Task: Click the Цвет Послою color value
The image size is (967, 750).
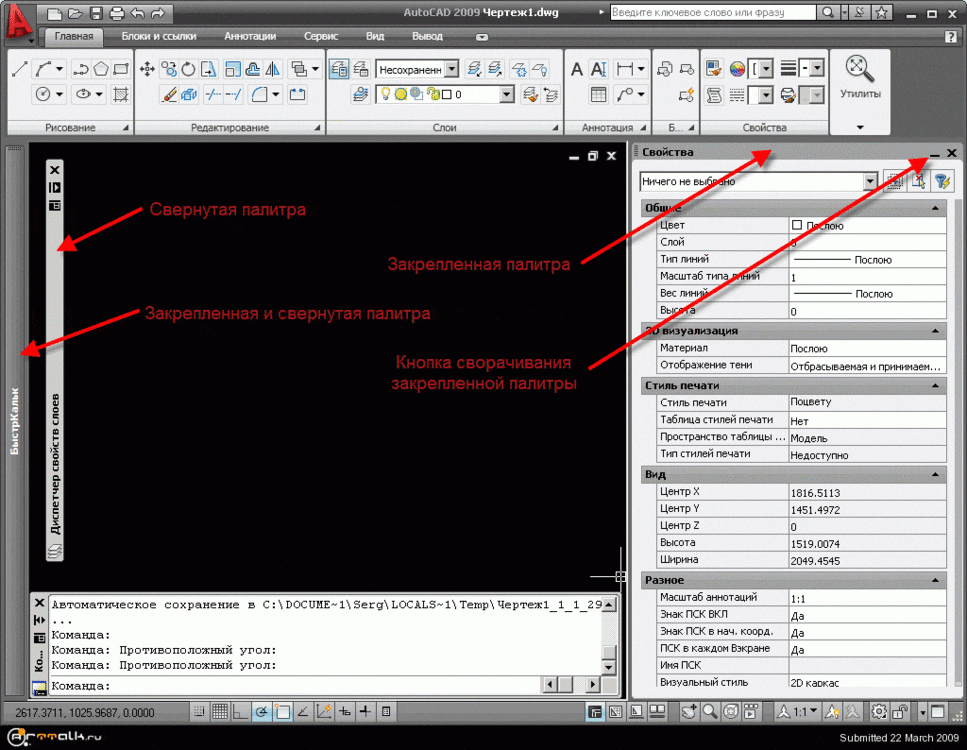Action: pyautogui.click(x=867, y=225)
